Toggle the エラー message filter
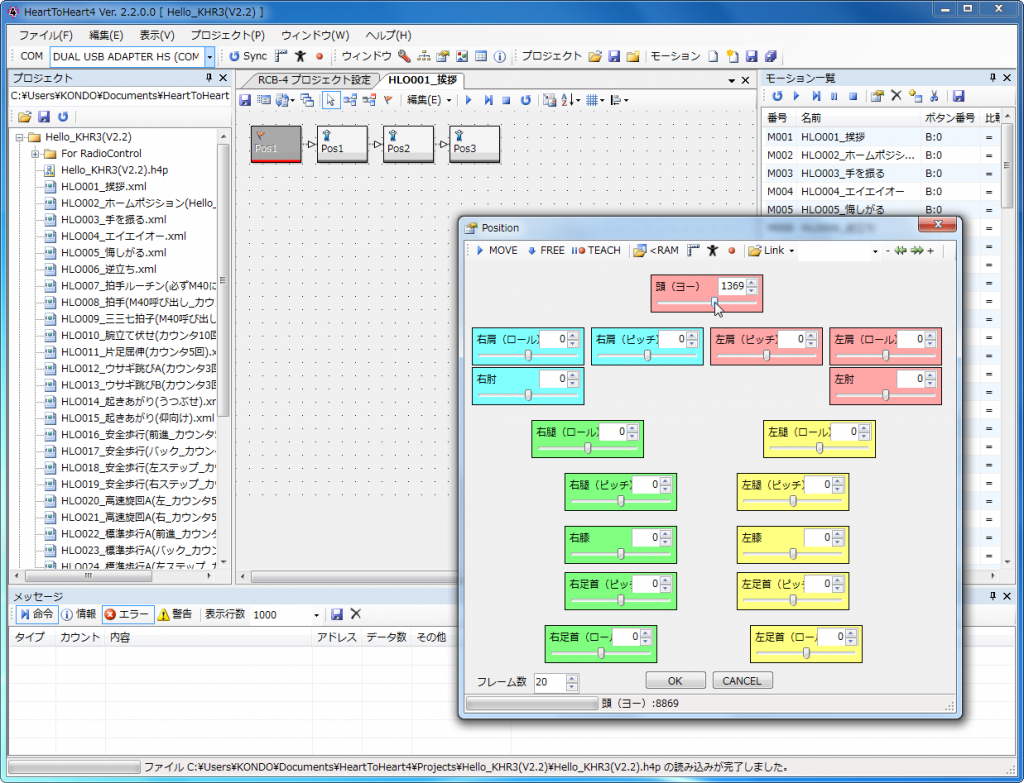 click(x=128, y=614)
